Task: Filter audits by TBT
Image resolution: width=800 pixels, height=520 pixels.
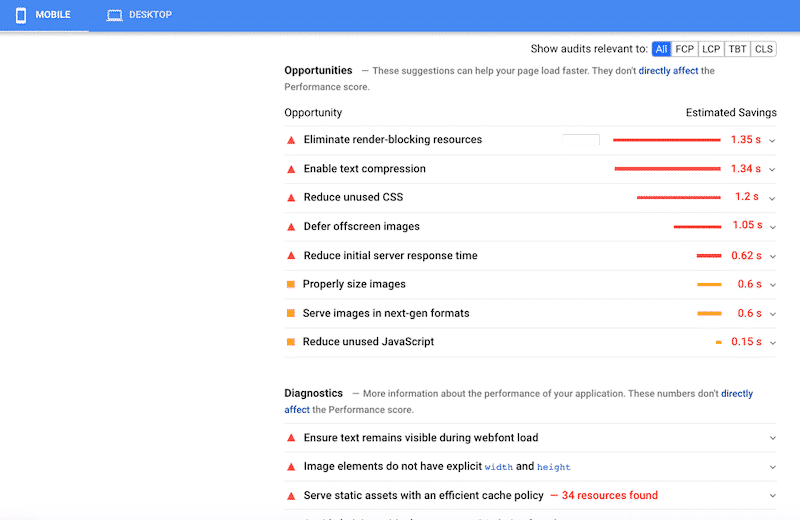Action: [x=737, y=49]
